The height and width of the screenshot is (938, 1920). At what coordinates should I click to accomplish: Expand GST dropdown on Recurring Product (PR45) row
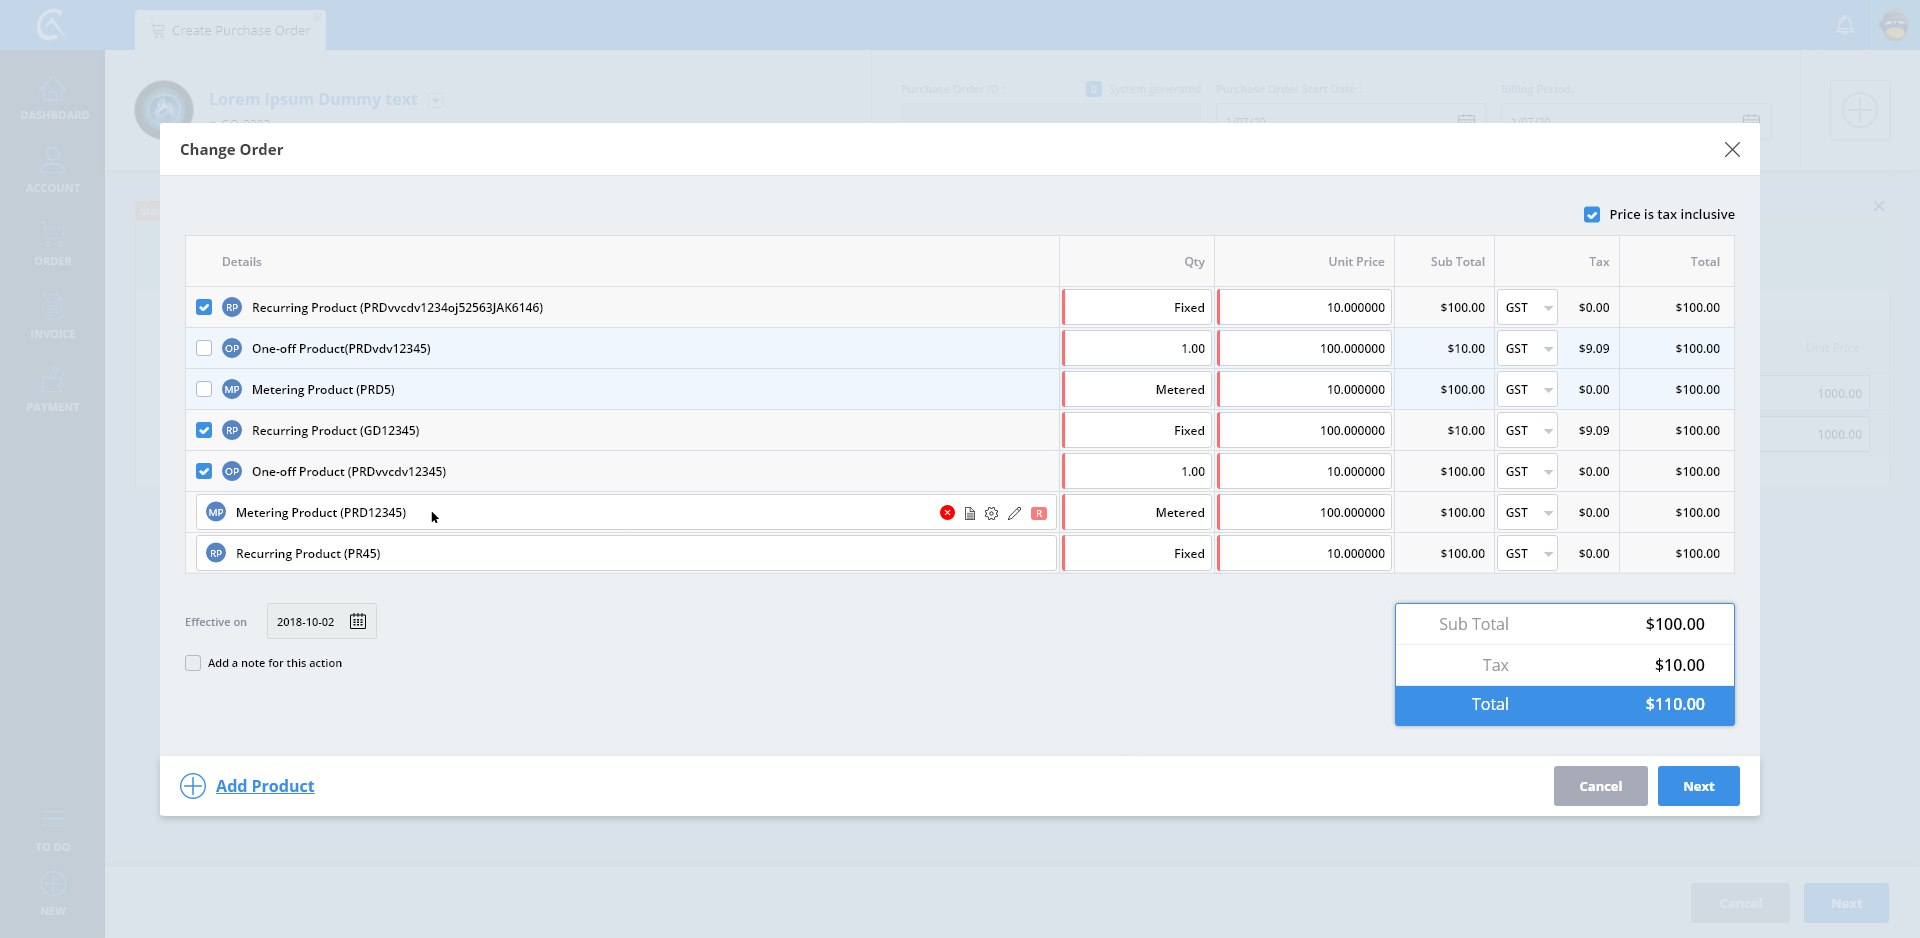click(x=1527, y=554)
